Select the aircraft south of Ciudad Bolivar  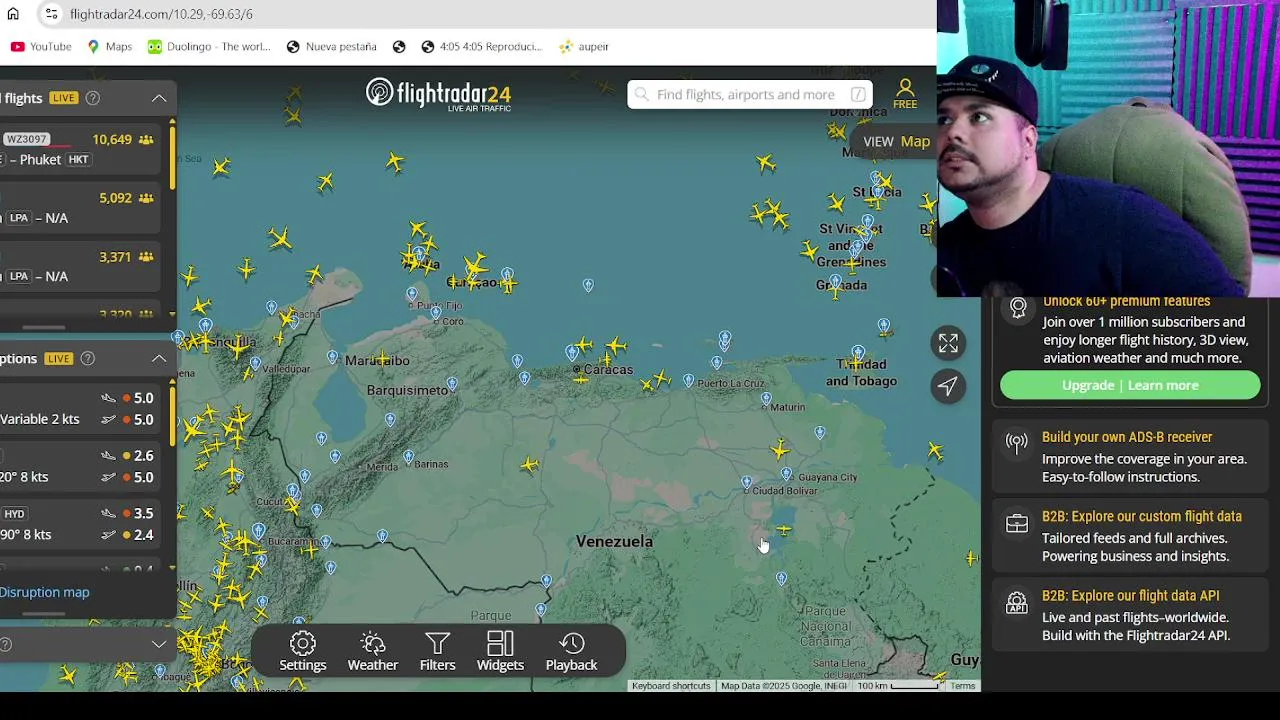click(x=783, y=530)
